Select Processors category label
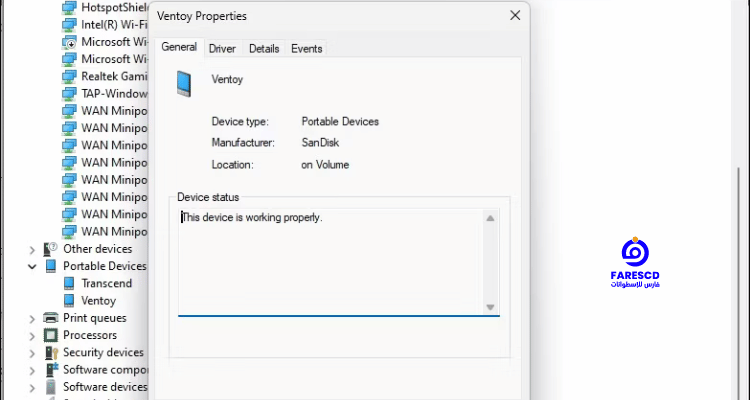Viewport: 750px width, 400px height. (90, 335)
